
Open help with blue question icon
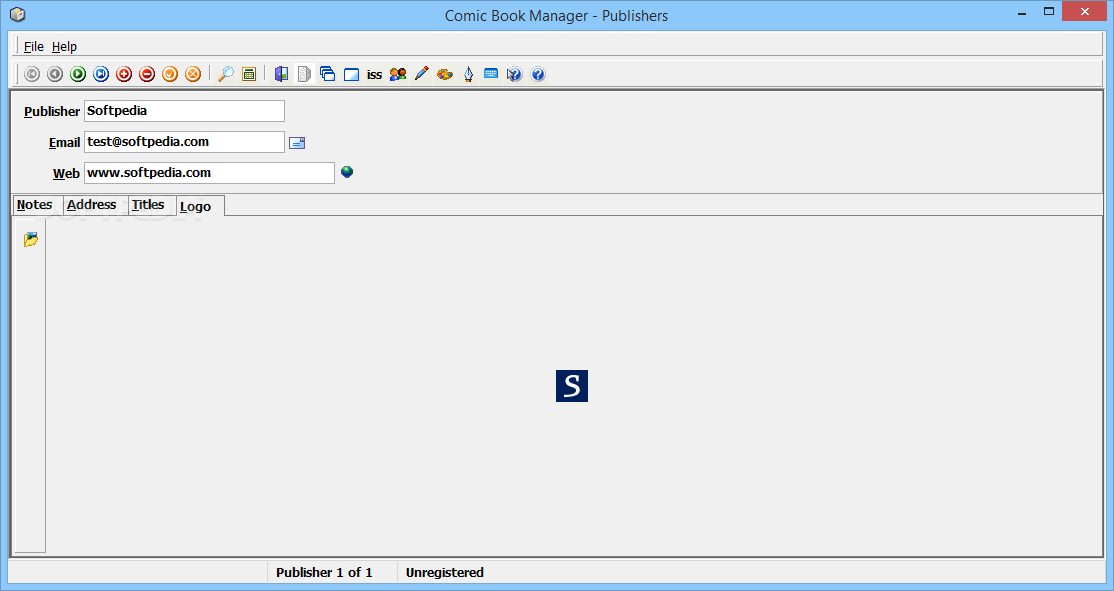538,74
